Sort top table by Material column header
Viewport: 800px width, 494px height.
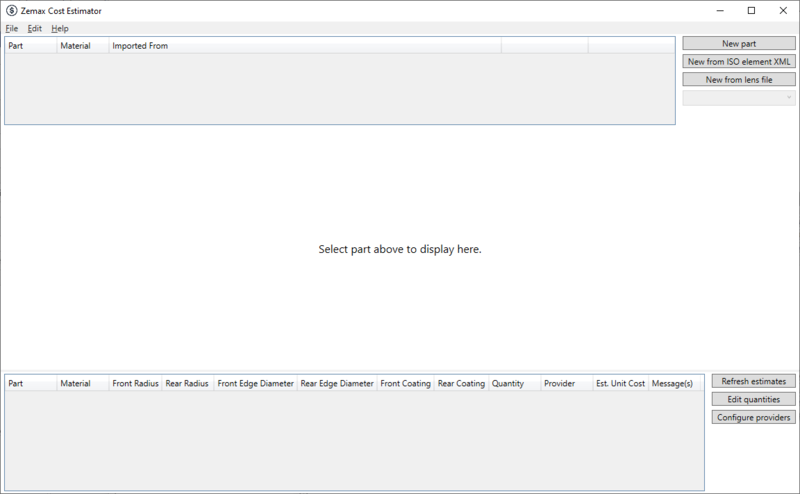pyautogui.click(x=83, y=45)
